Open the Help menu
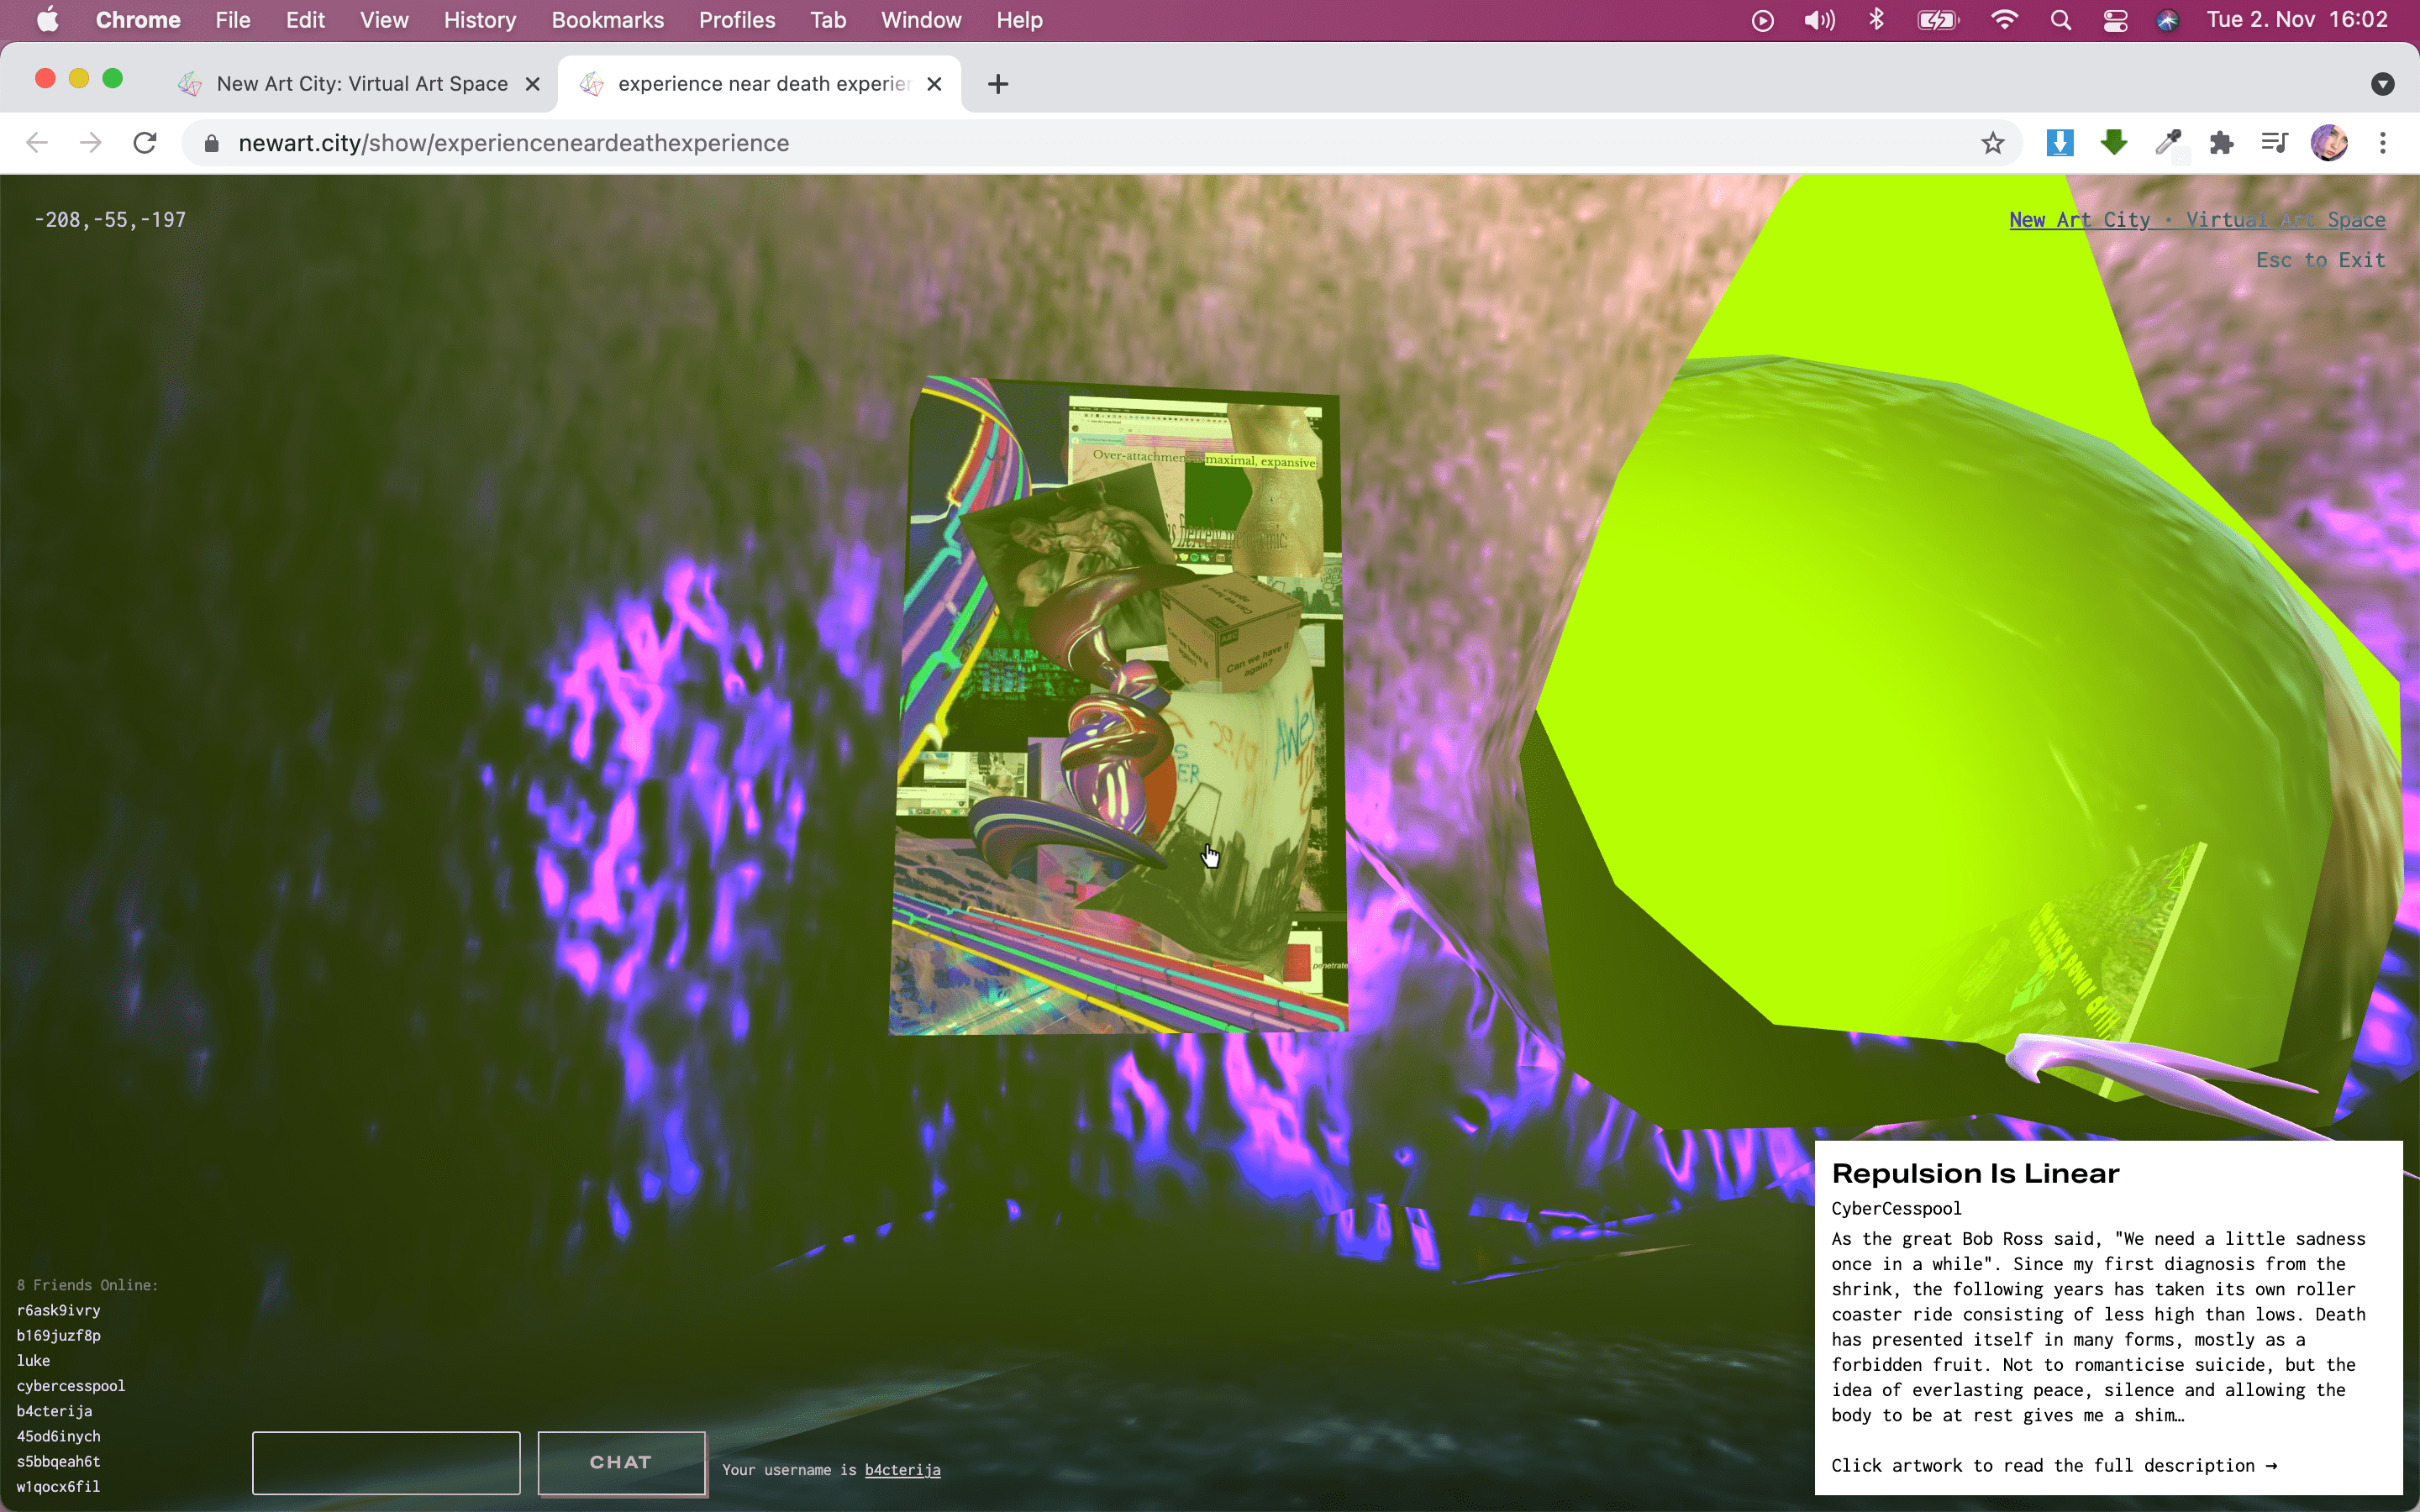The image size is (2420, 1512). click(x=1019, y=20)
